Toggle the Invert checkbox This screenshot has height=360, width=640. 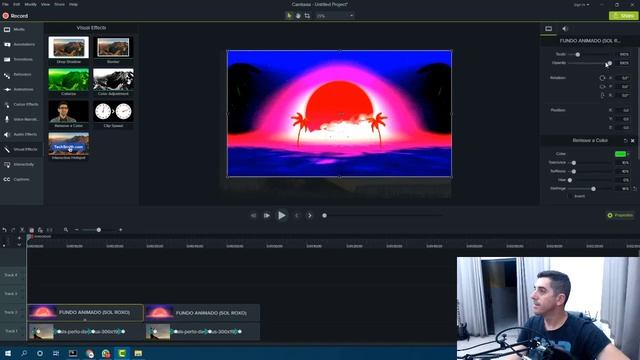click(570, 196)
